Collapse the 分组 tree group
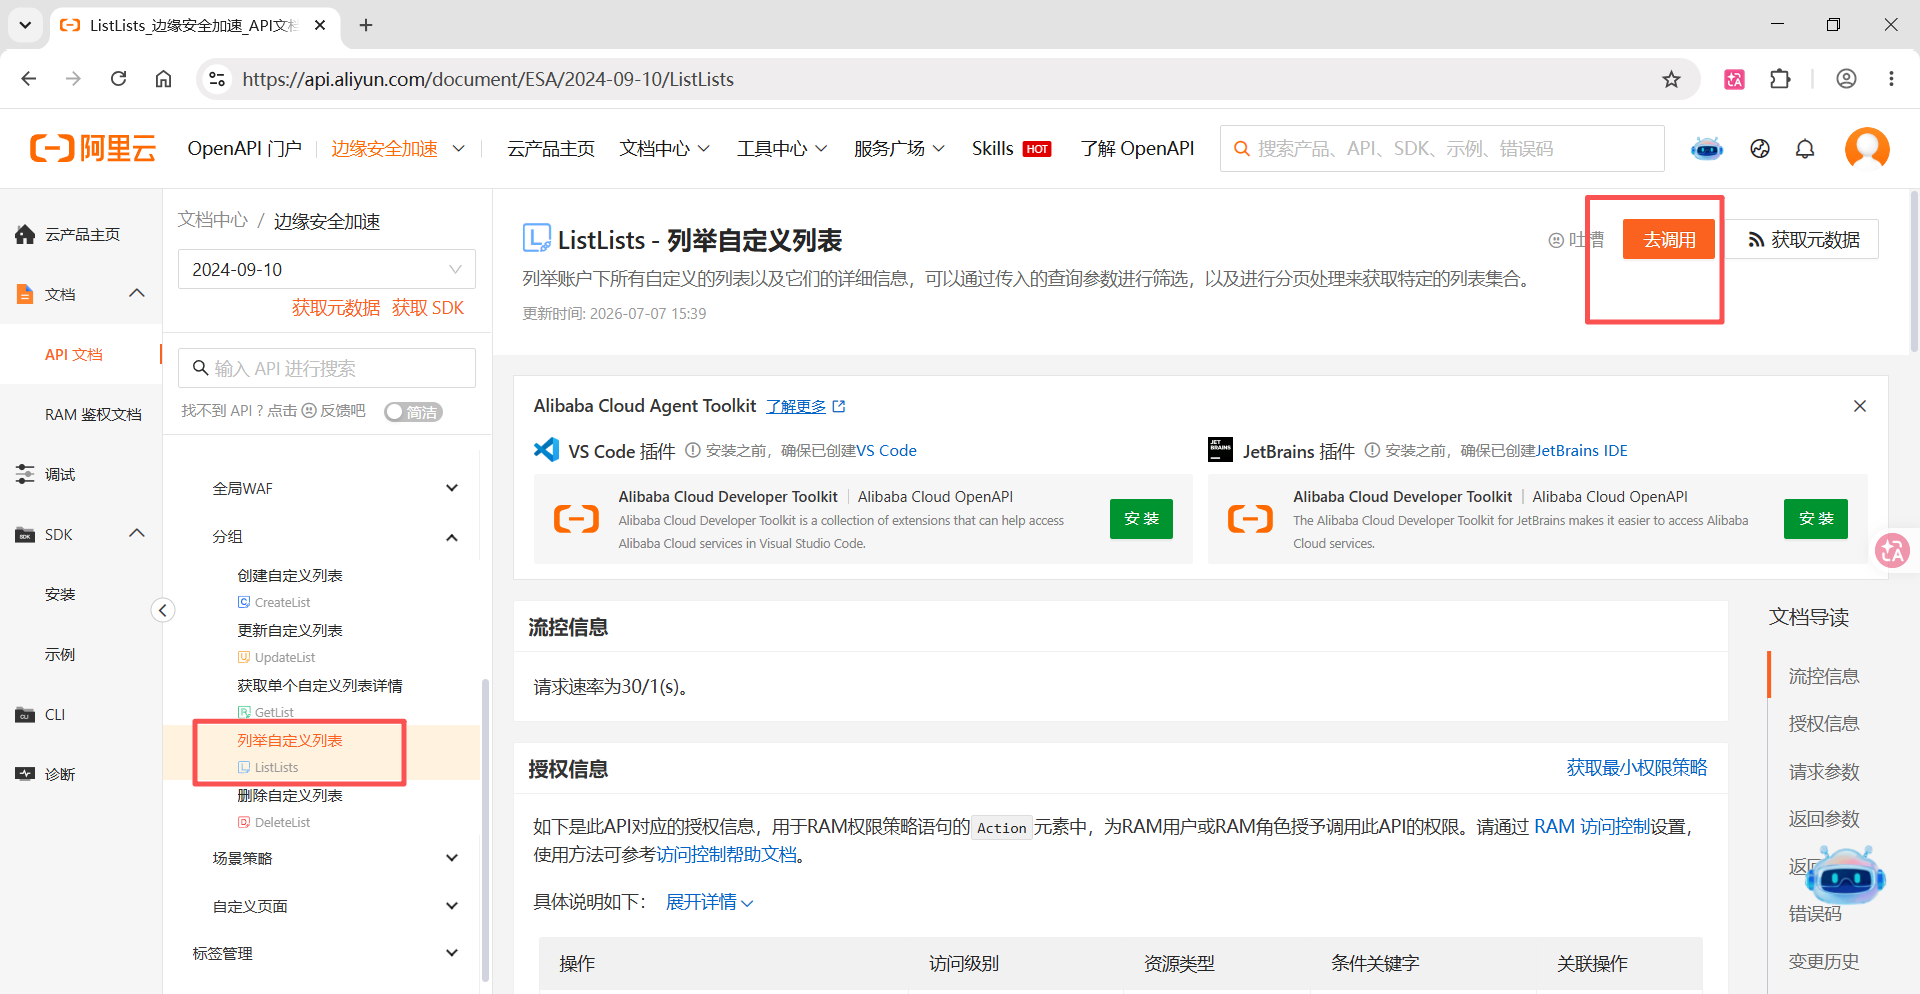The height and width of the screenshot is (994, 1920). click(x=452, y=537)
